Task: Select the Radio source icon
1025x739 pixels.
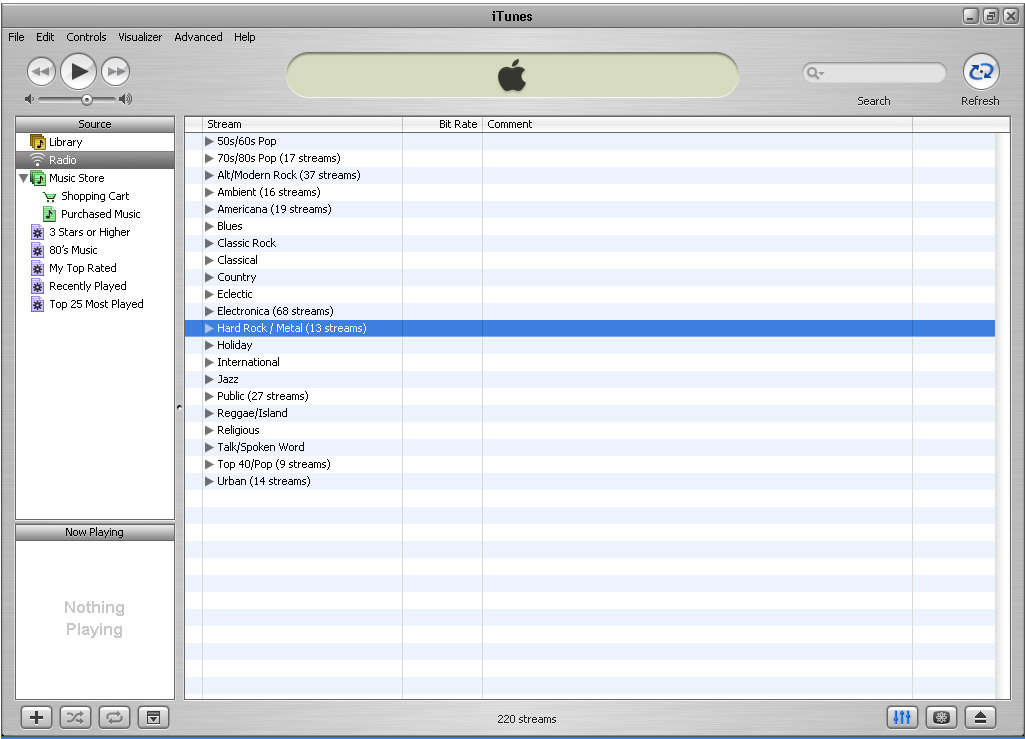Action: click(x=38, y=160)
